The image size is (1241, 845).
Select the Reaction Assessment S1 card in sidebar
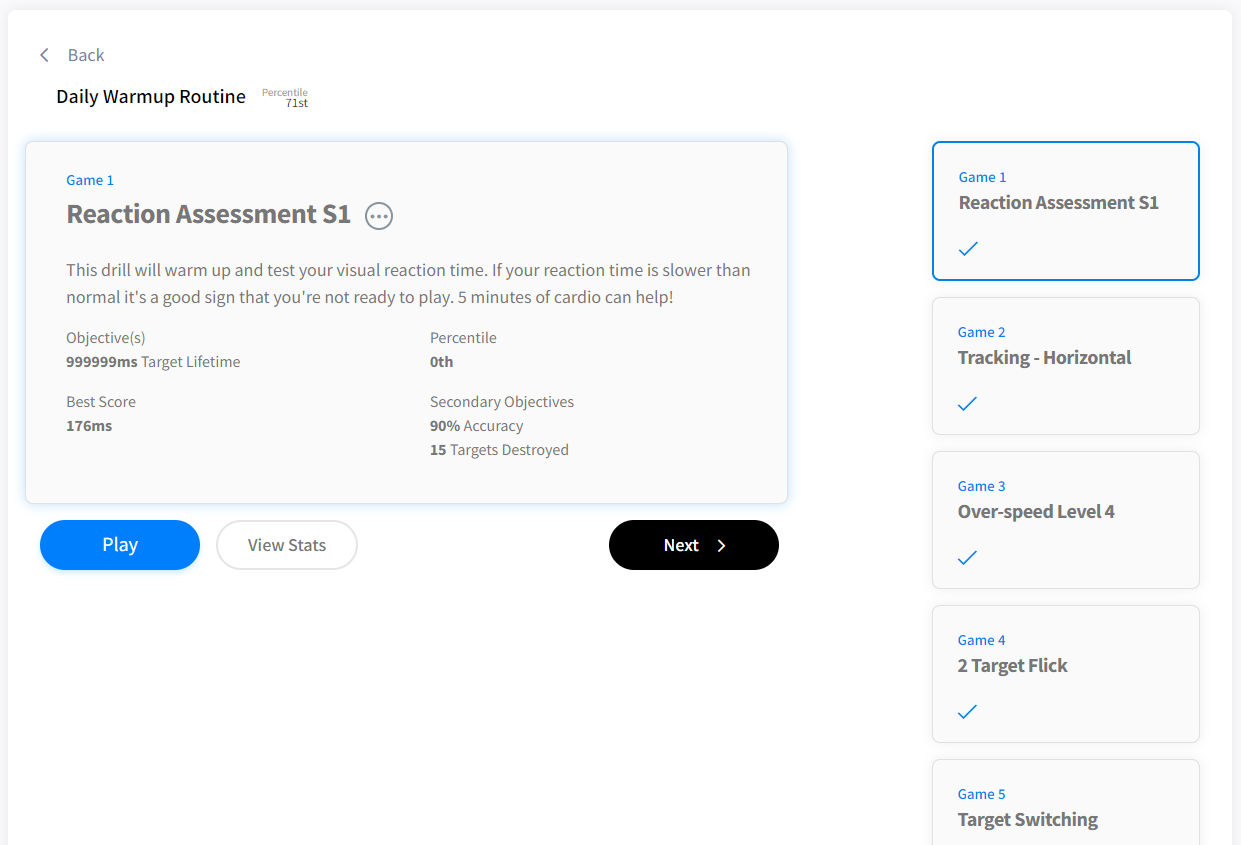click(1065, 211)
